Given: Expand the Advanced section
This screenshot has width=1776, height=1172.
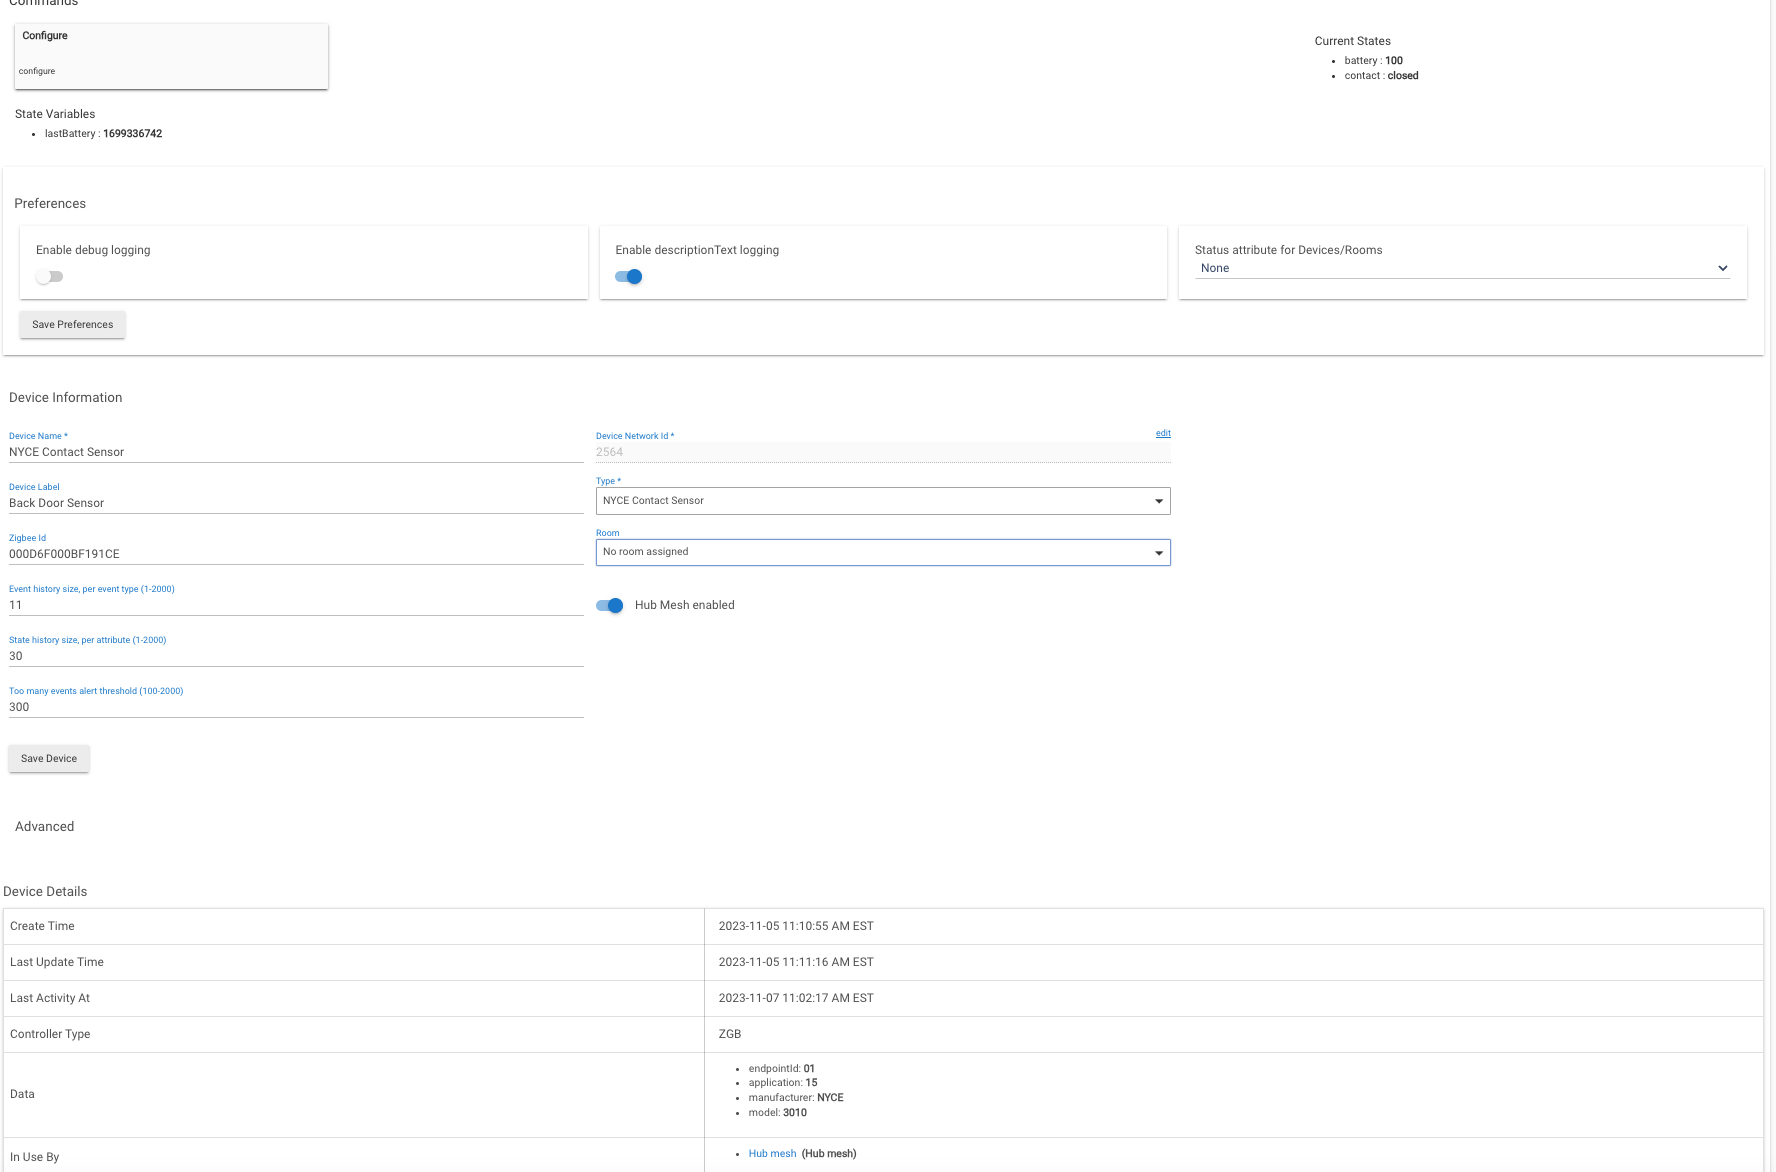Looking at the screenshot, I should tap(45, 827).
